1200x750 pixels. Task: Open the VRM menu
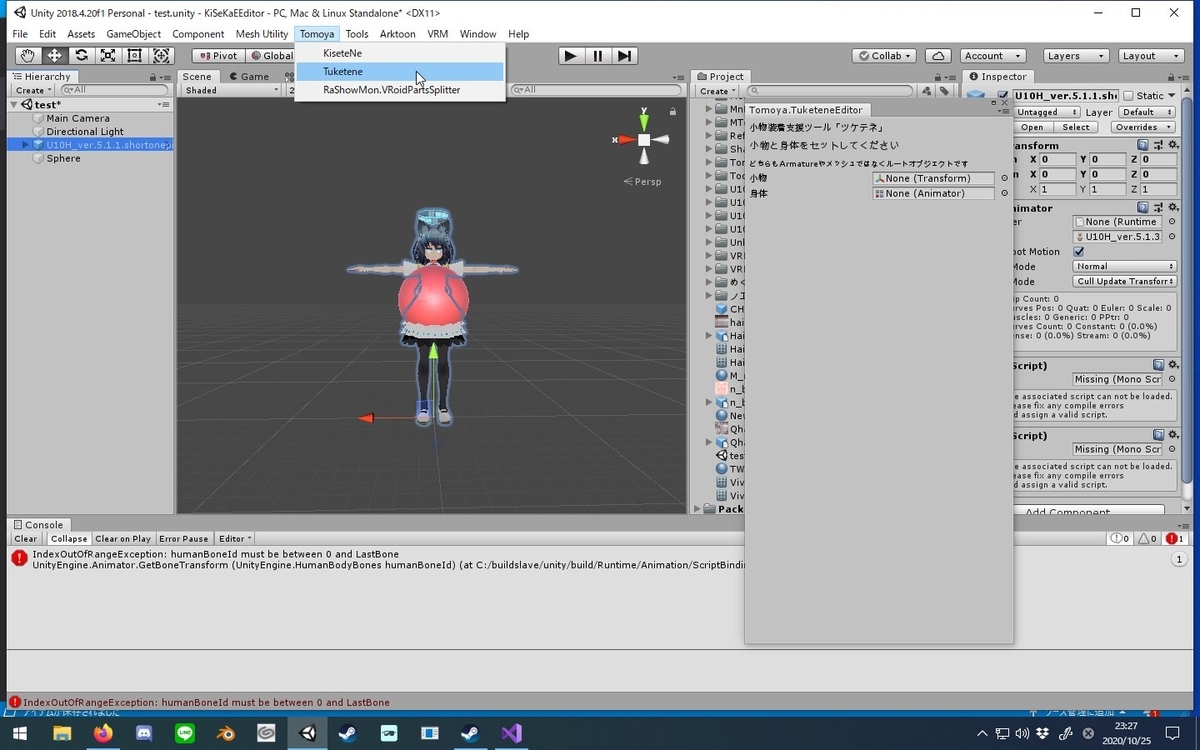point(437,34)
